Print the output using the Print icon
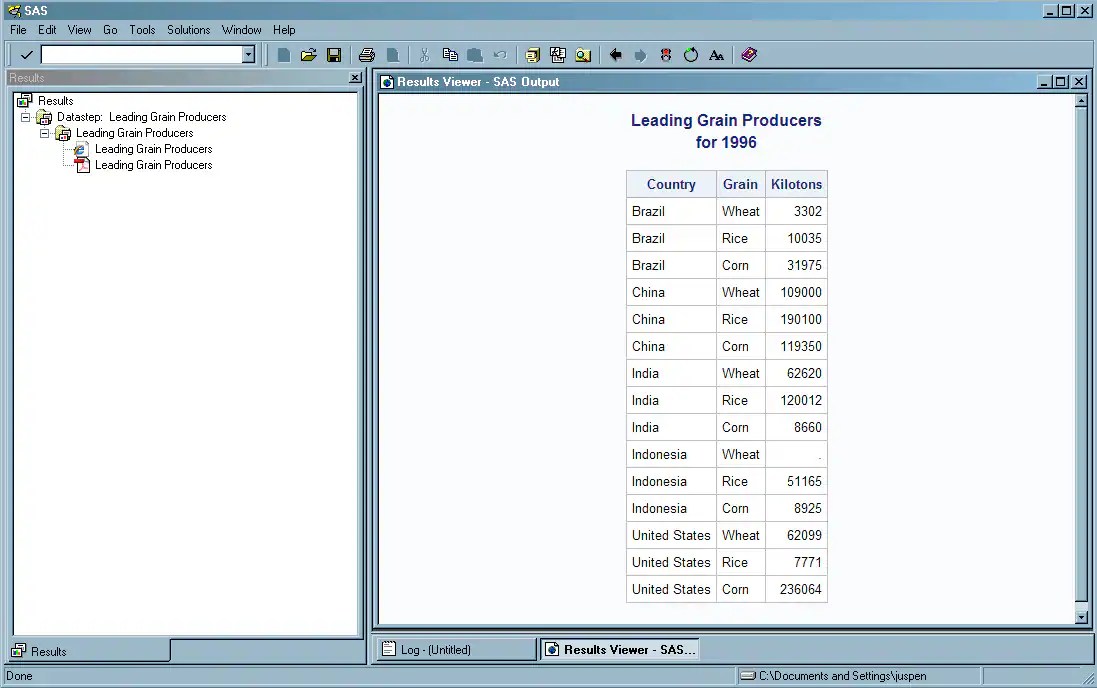Viewport: 1097px width, 688px height. 368,55
